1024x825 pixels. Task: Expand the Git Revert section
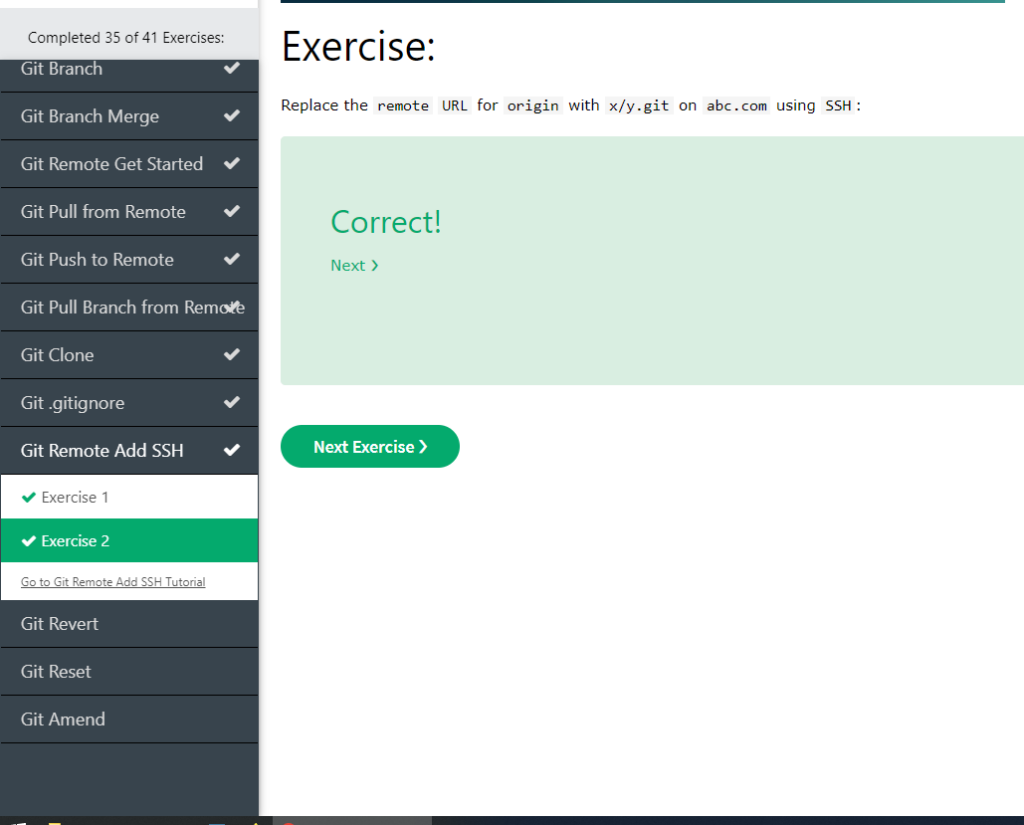(x=129, y=624)
